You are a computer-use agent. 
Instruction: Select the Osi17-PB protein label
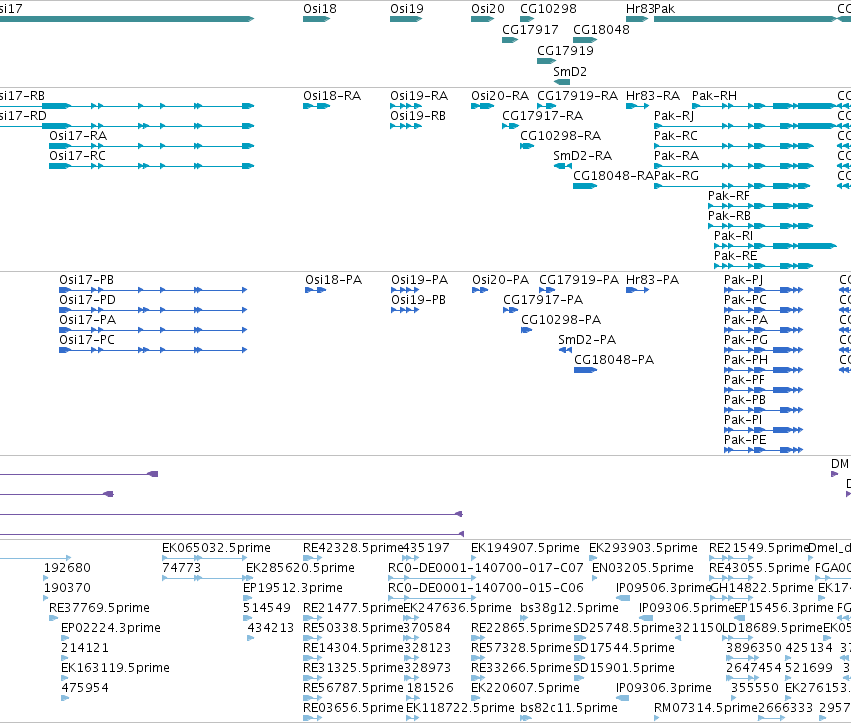pos(87,281)
